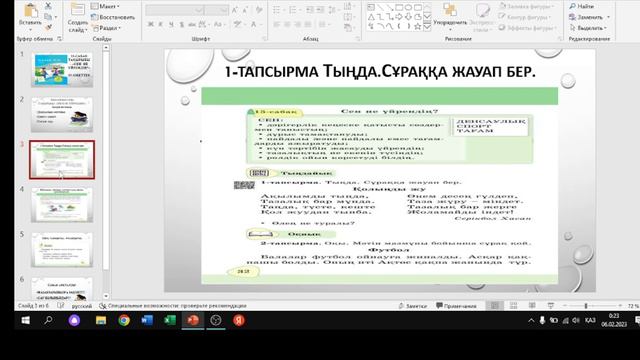Screen dimensions: 640x360
Task: Click Найти magnifier in editing group
Action: coord(573,6)
